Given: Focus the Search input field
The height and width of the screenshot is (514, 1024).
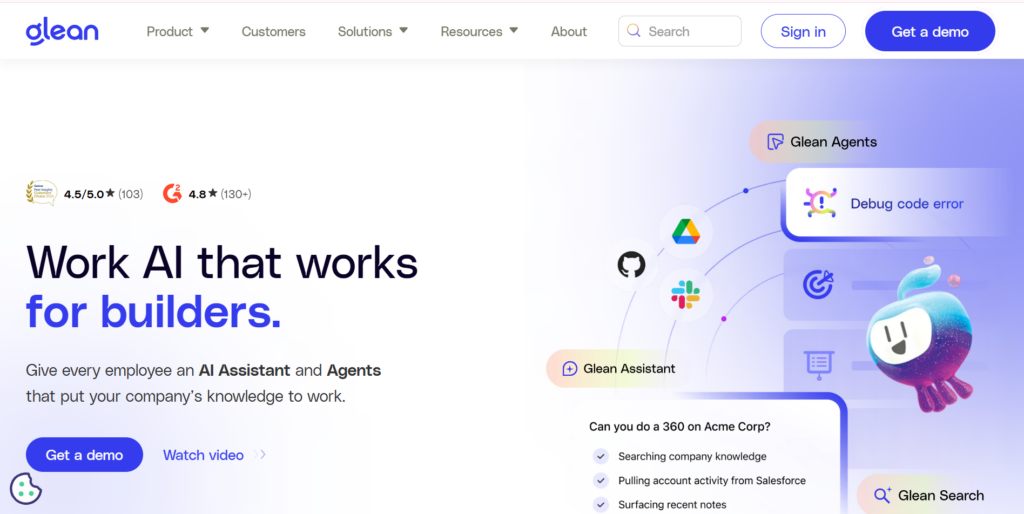Looking at the screenshot, I should pos(680,31).
